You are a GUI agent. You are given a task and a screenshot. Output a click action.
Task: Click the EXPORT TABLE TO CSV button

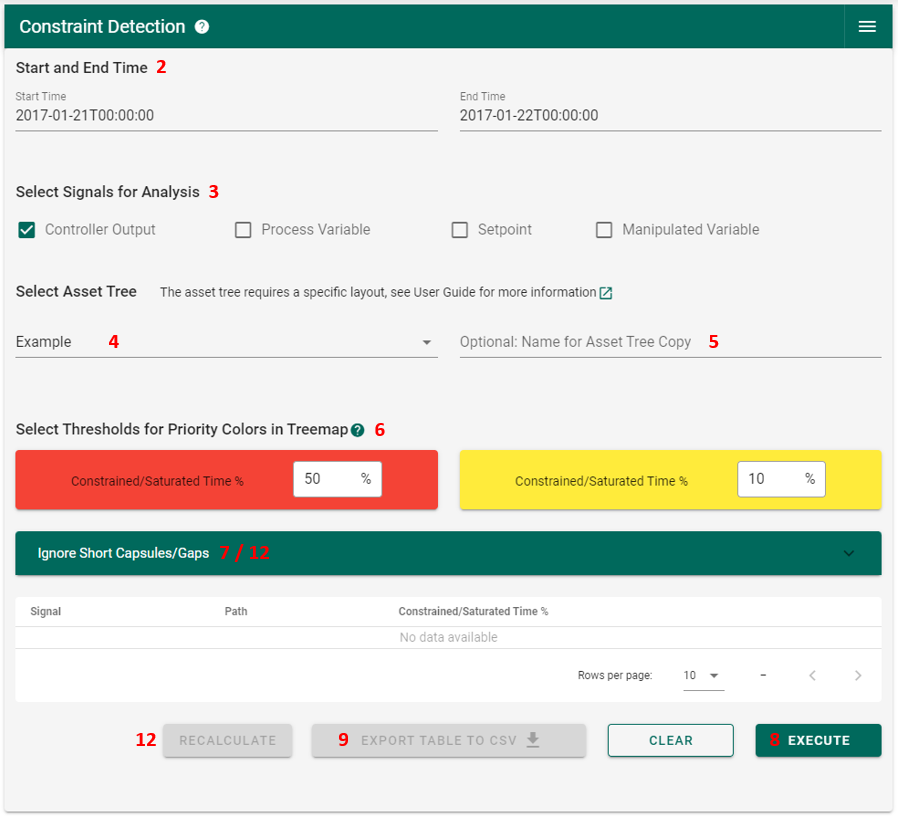click(x=448, y=740)
